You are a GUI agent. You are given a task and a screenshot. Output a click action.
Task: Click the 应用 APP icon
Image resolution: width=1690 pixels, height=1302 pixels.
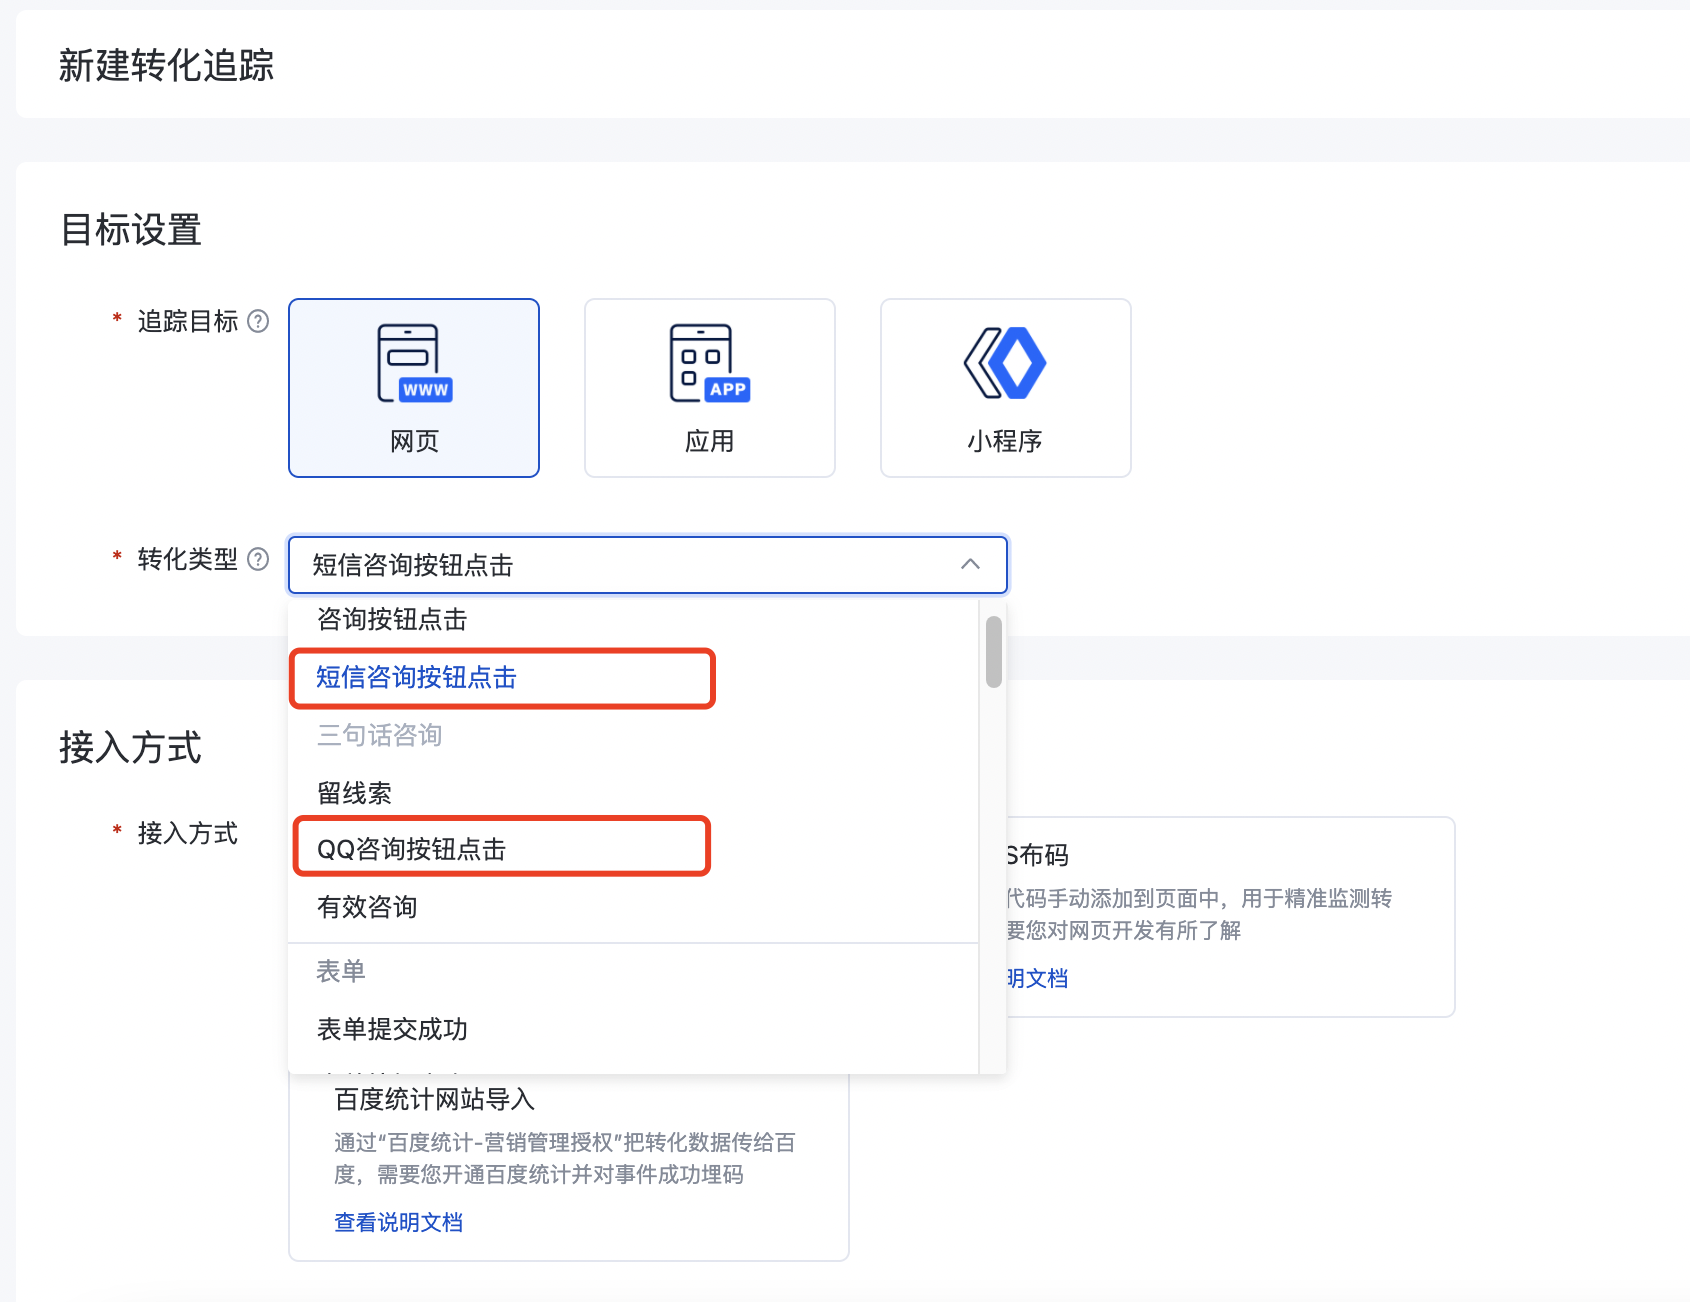tap(709, 363)
